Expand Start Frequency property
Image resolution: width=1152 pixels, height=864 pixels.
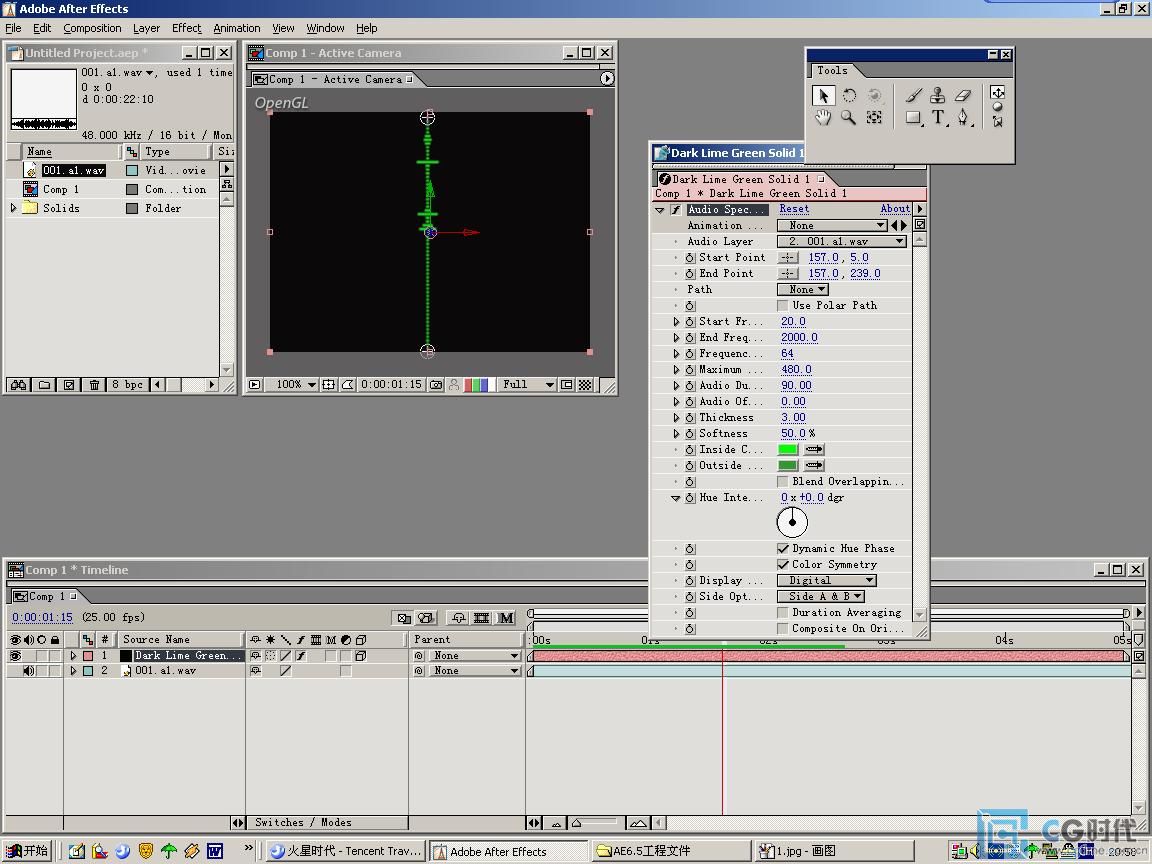click(677, 322)
